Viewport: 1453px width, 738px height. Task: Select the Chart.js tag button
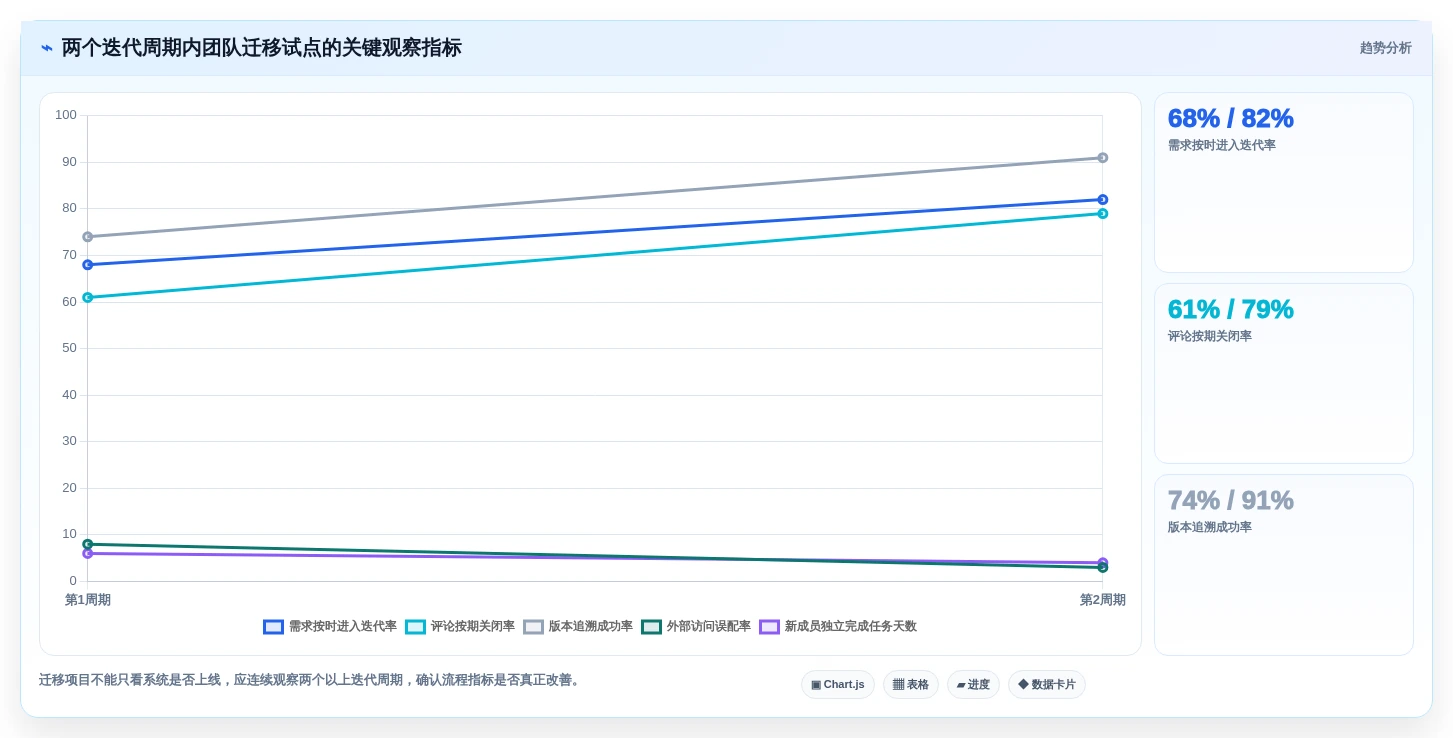pos(838,685)
